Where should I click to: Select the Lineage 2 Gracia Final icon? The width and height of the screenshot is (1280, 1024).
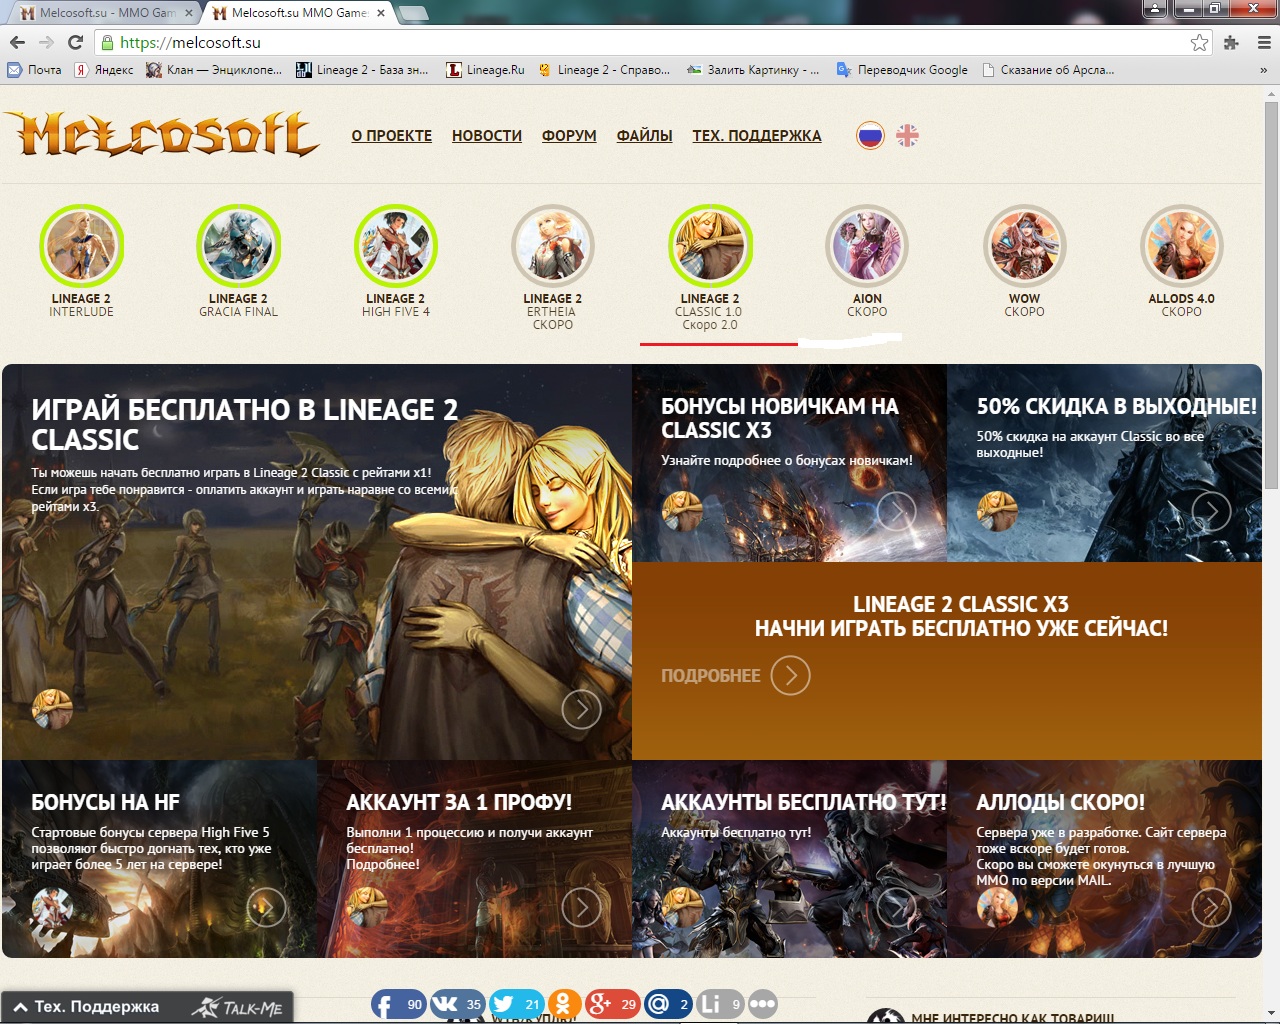click(239, 246)
